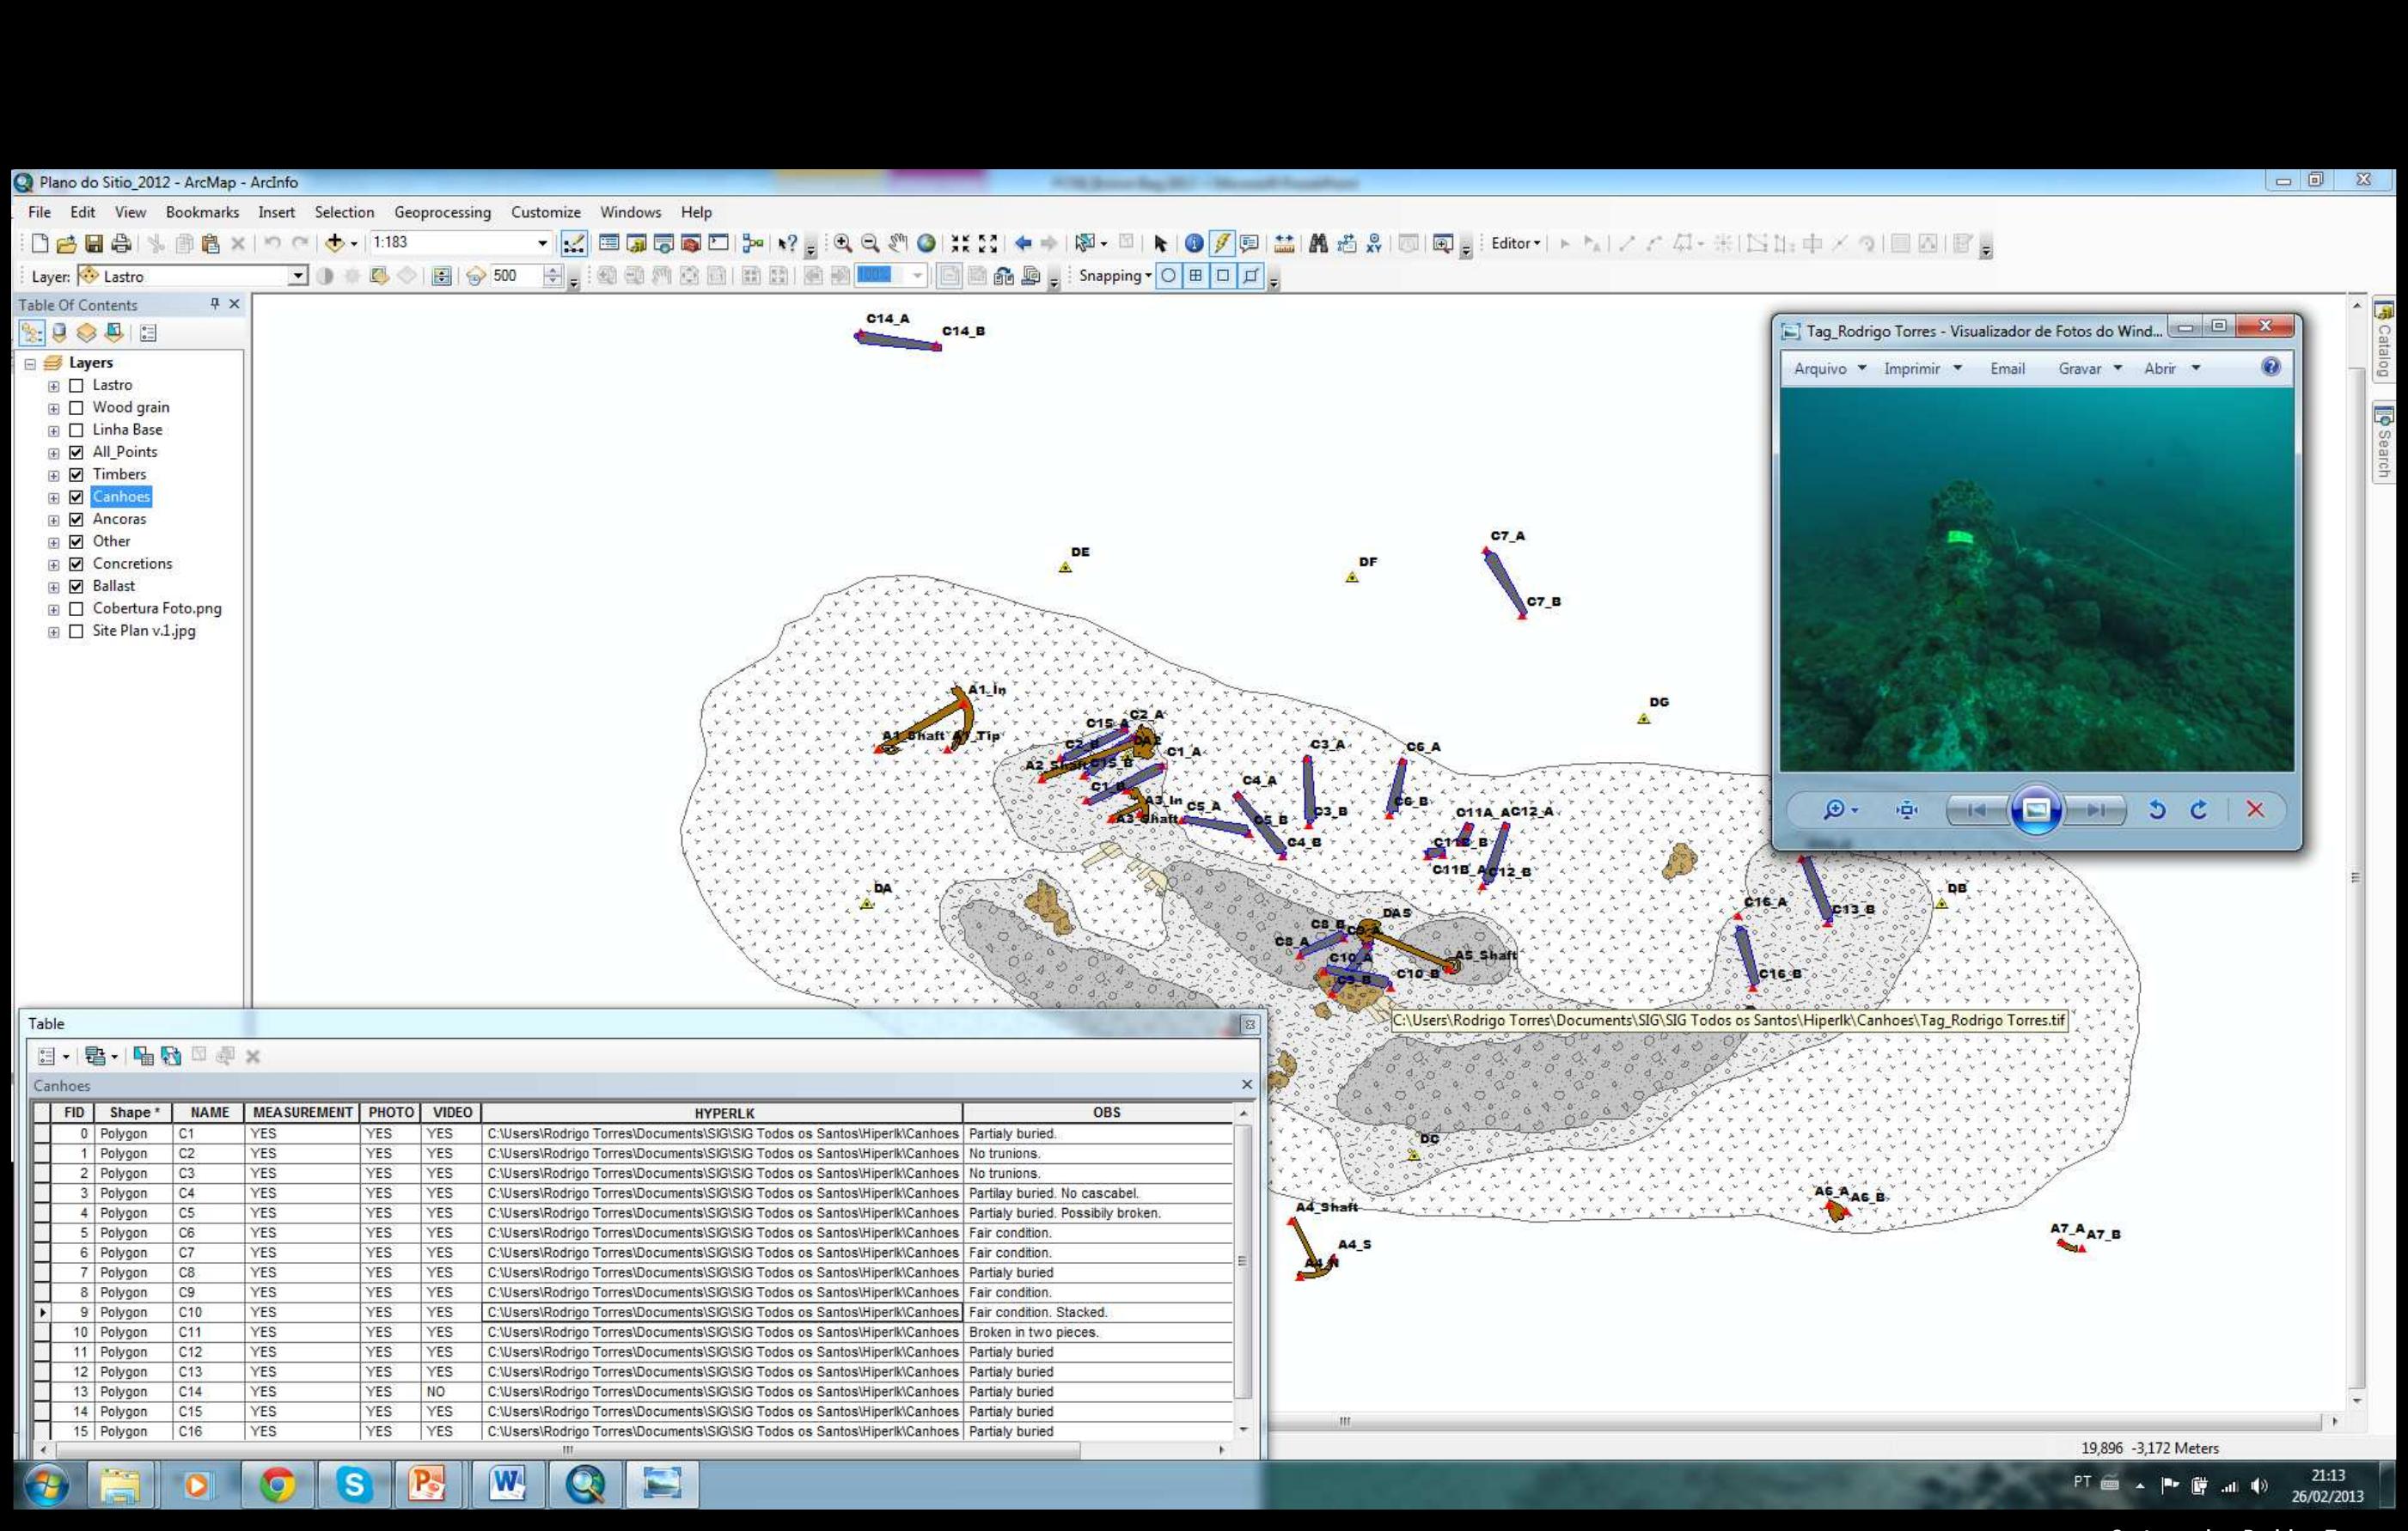2408x1531 pixels.
Task: Rotate photo clockwise in photo viewer
Action: 2198,810
